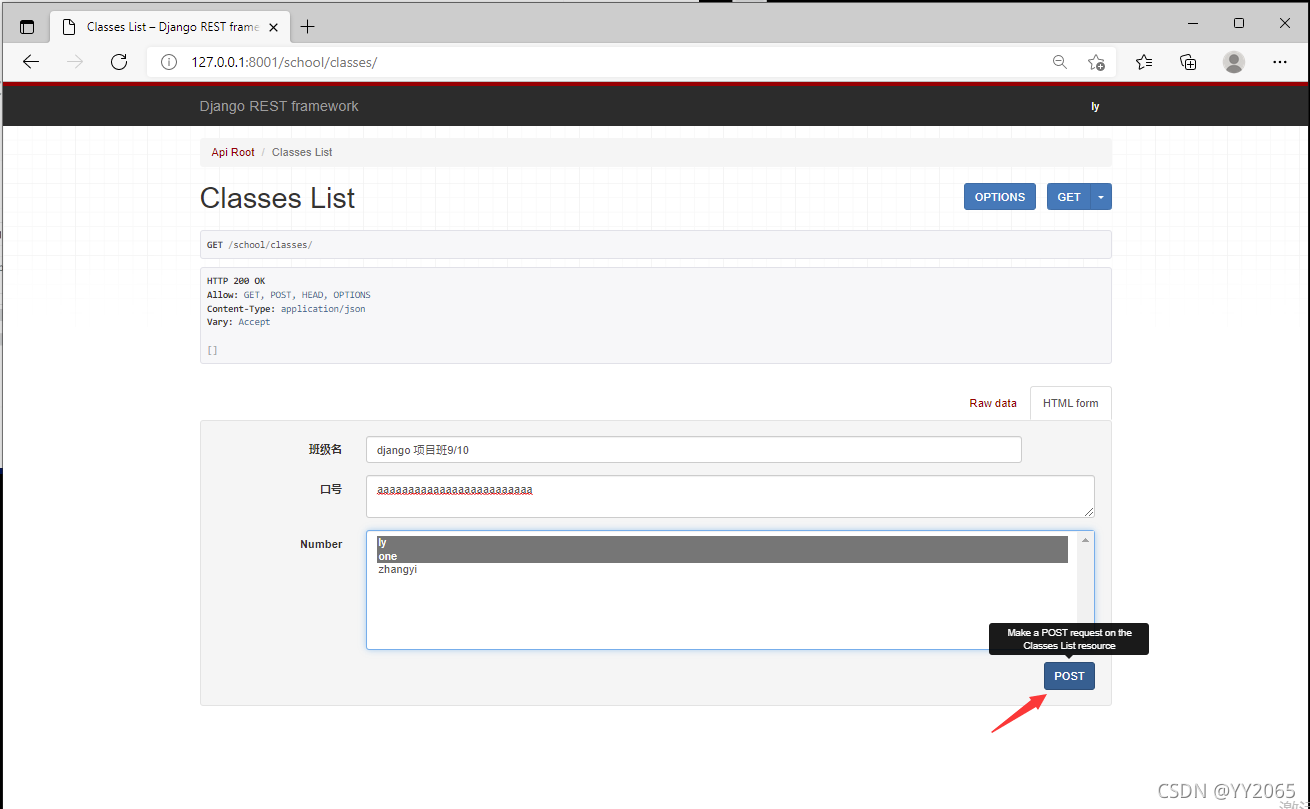Select the Classes List browser tab
Viewport: 1310px width, 809px height.
[170, 27]
